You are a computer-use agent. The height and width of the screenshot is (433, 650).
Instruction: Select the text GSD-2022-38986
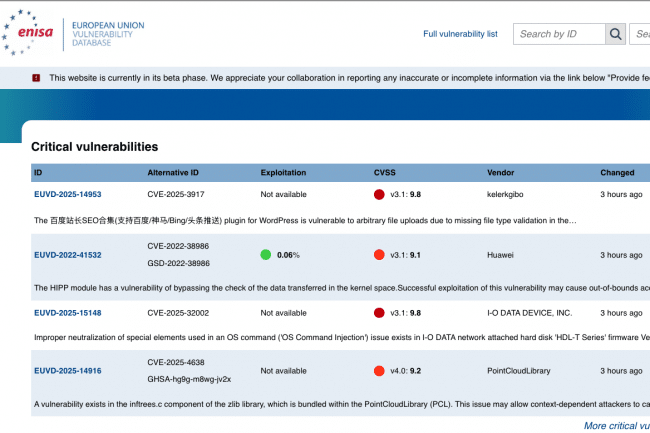(178, 263)
